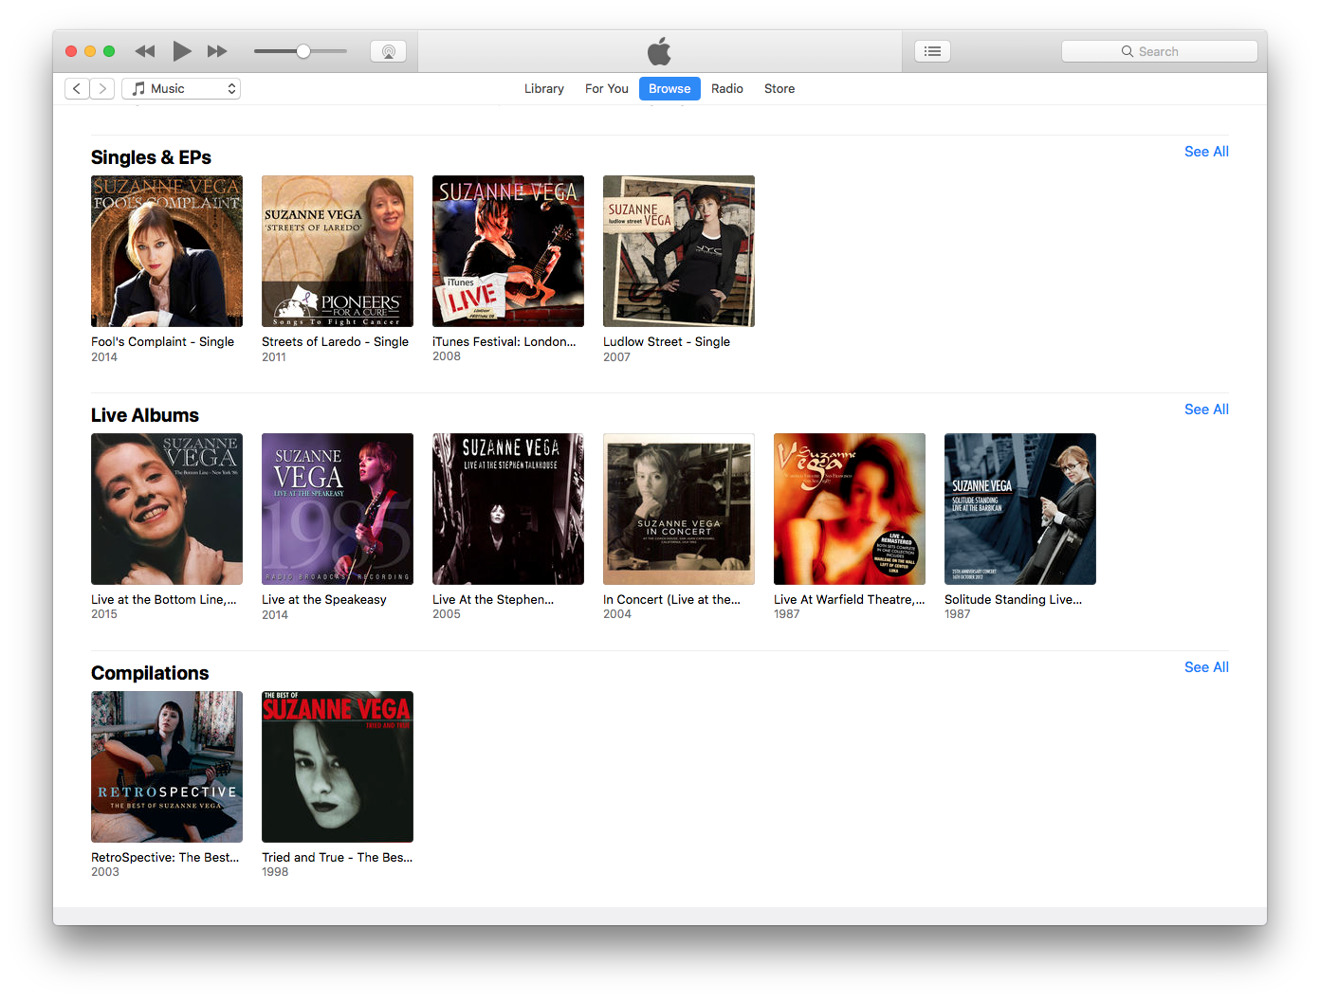
Task: Click the 'iTunes Festival: London...' title
Action: point(504,342)
